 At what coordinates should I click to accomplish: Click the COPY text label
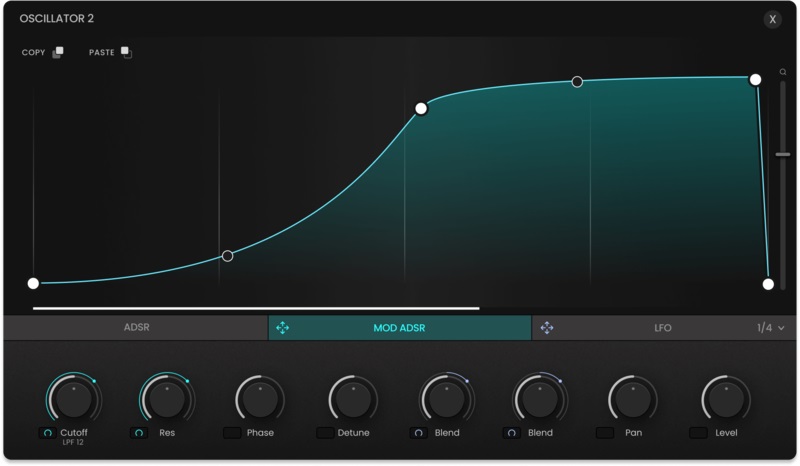pyautogui.click(x=34, y=53)
